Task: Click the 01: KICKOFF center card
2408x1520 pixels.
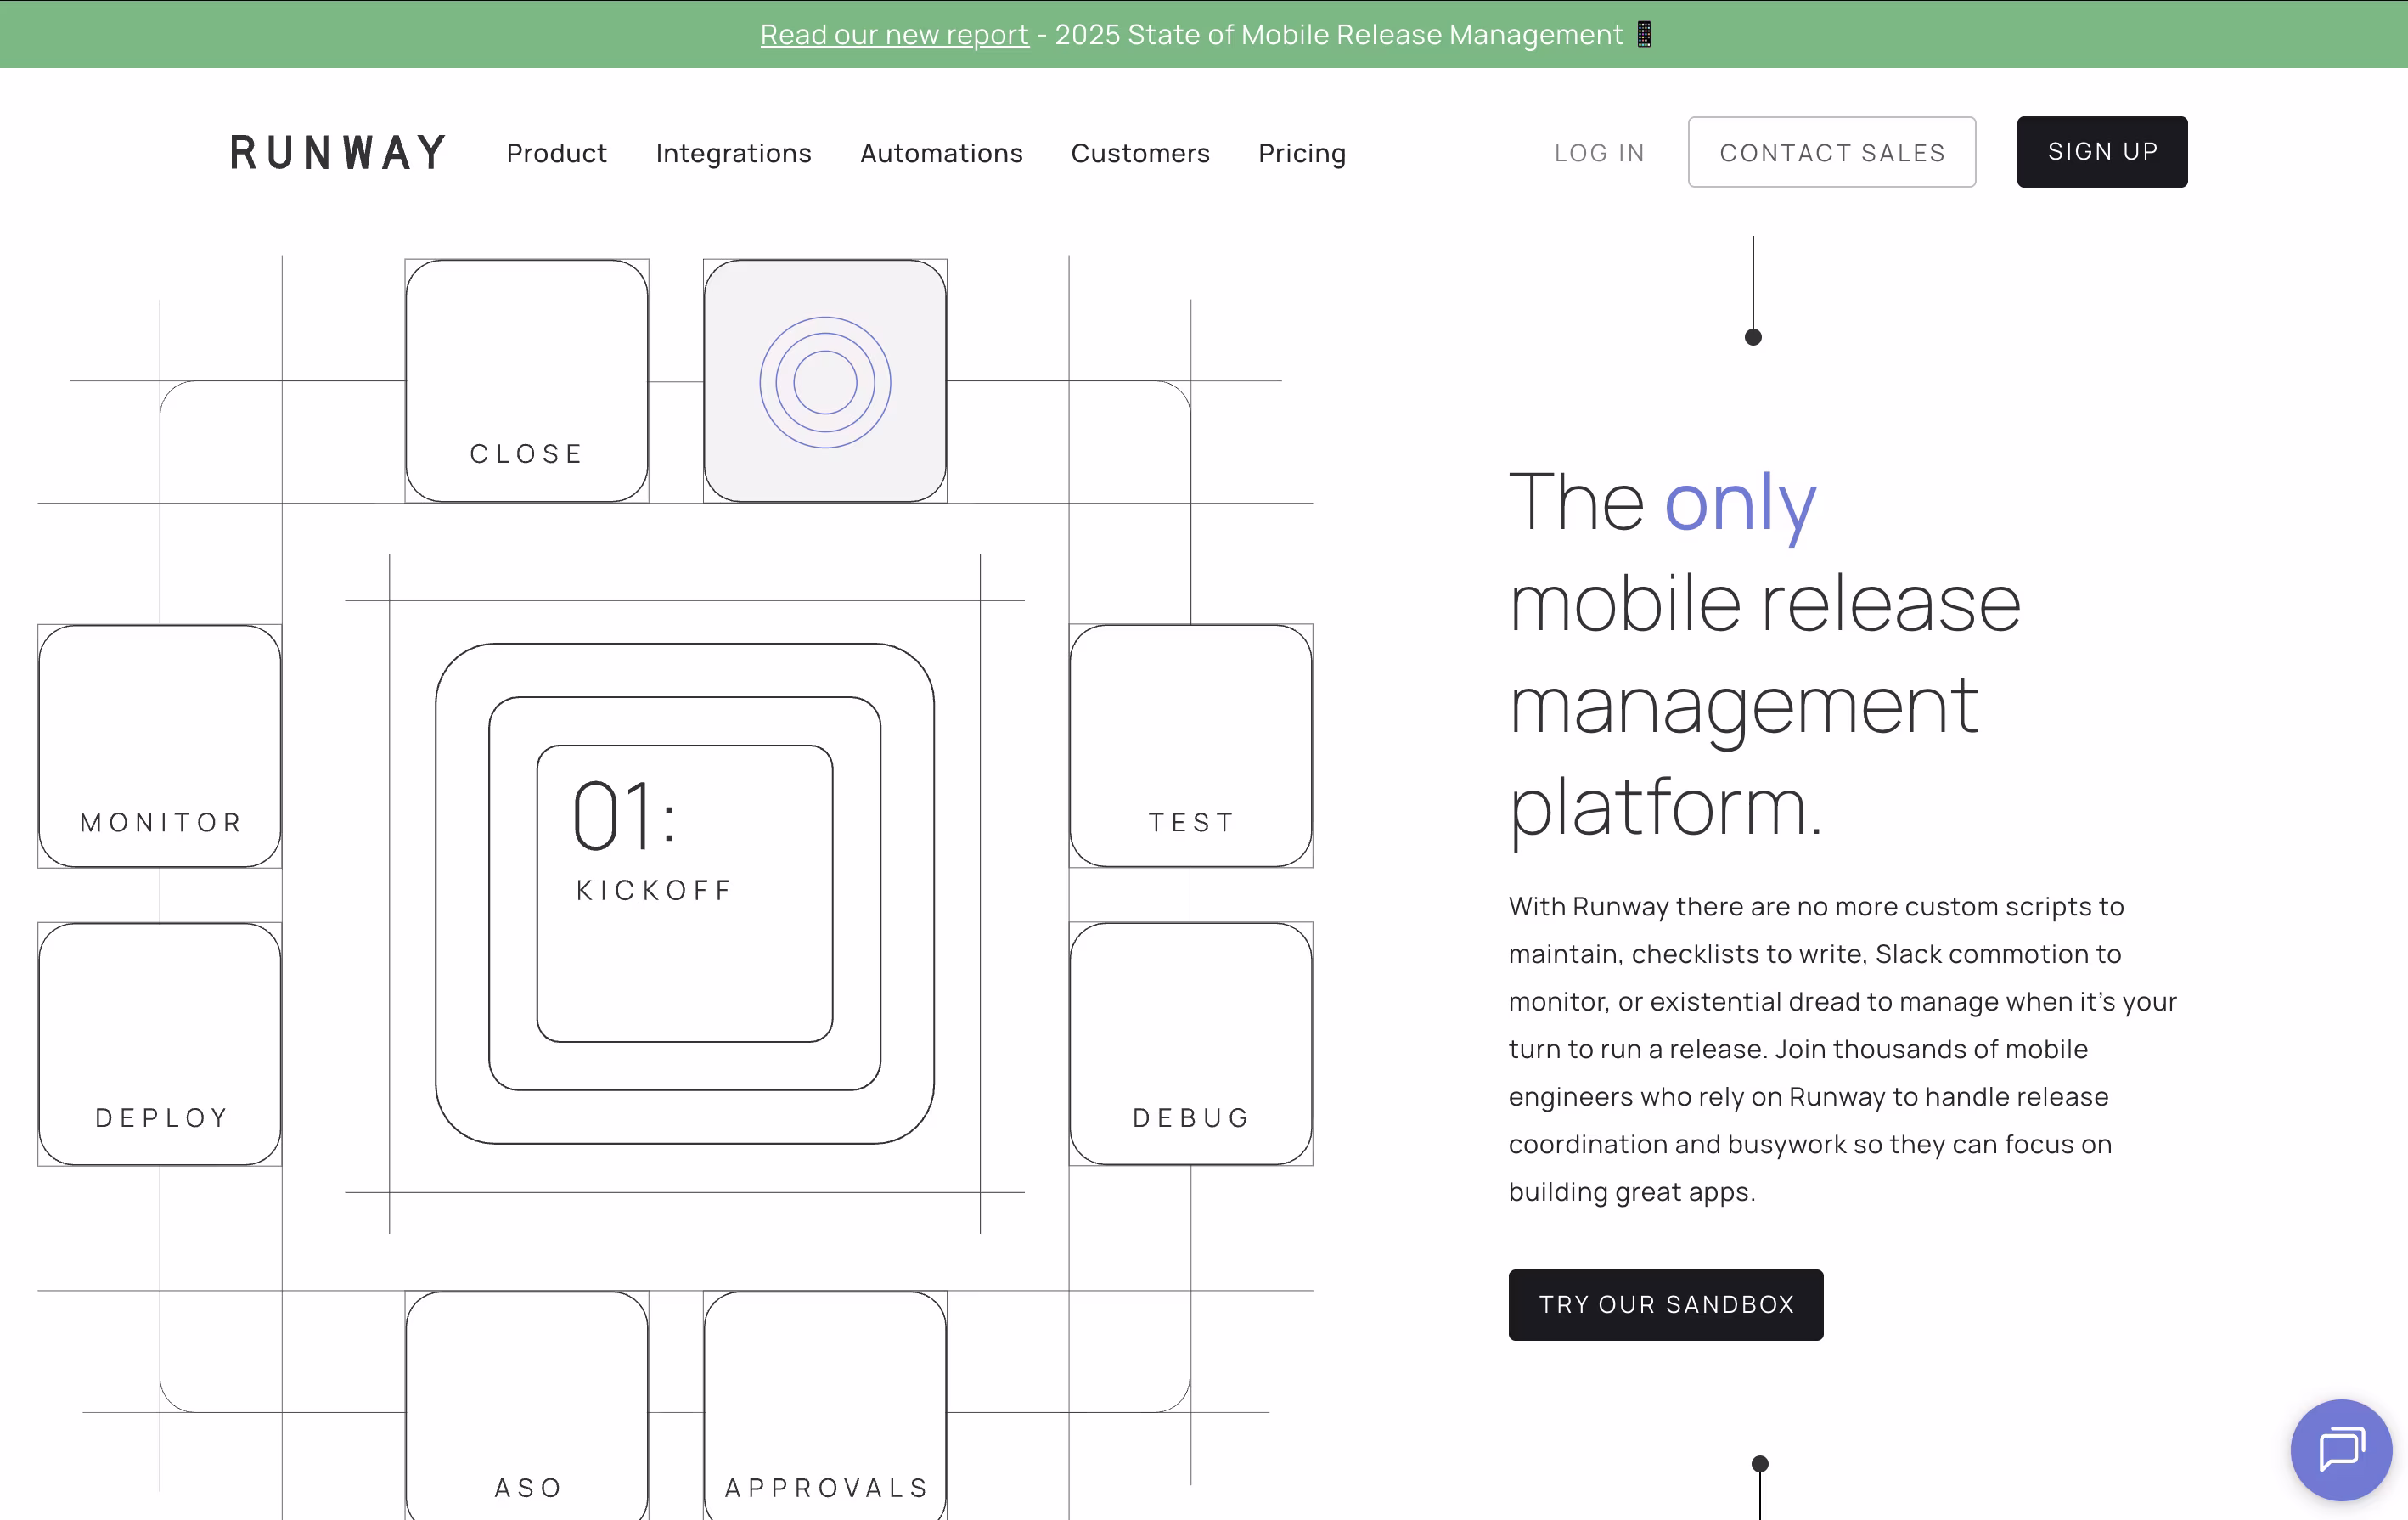Action: (685, 893)
